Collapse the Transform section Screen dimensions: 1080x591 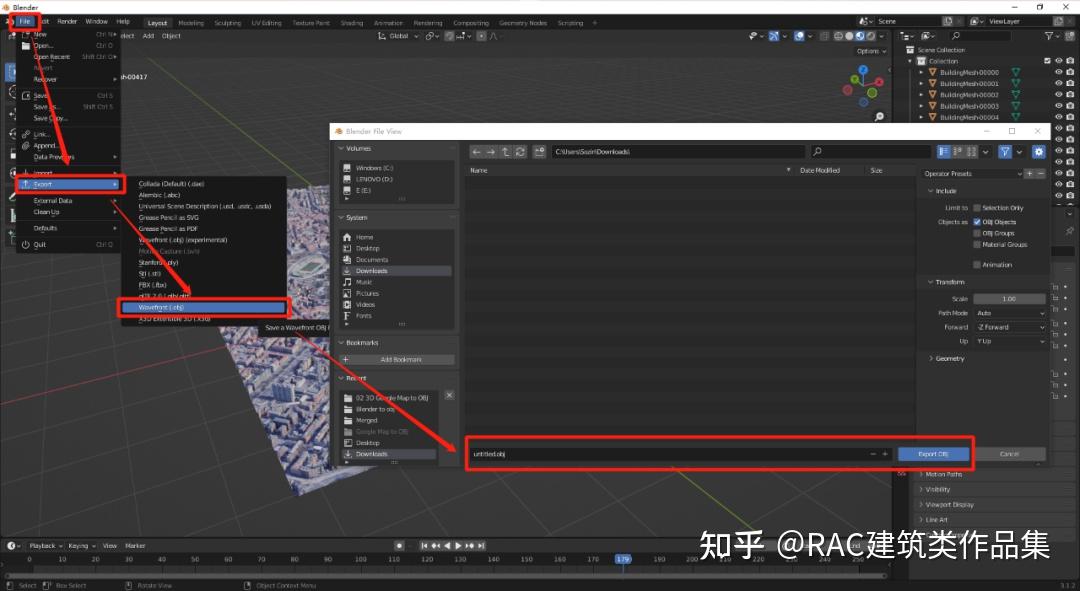point(946,282)
